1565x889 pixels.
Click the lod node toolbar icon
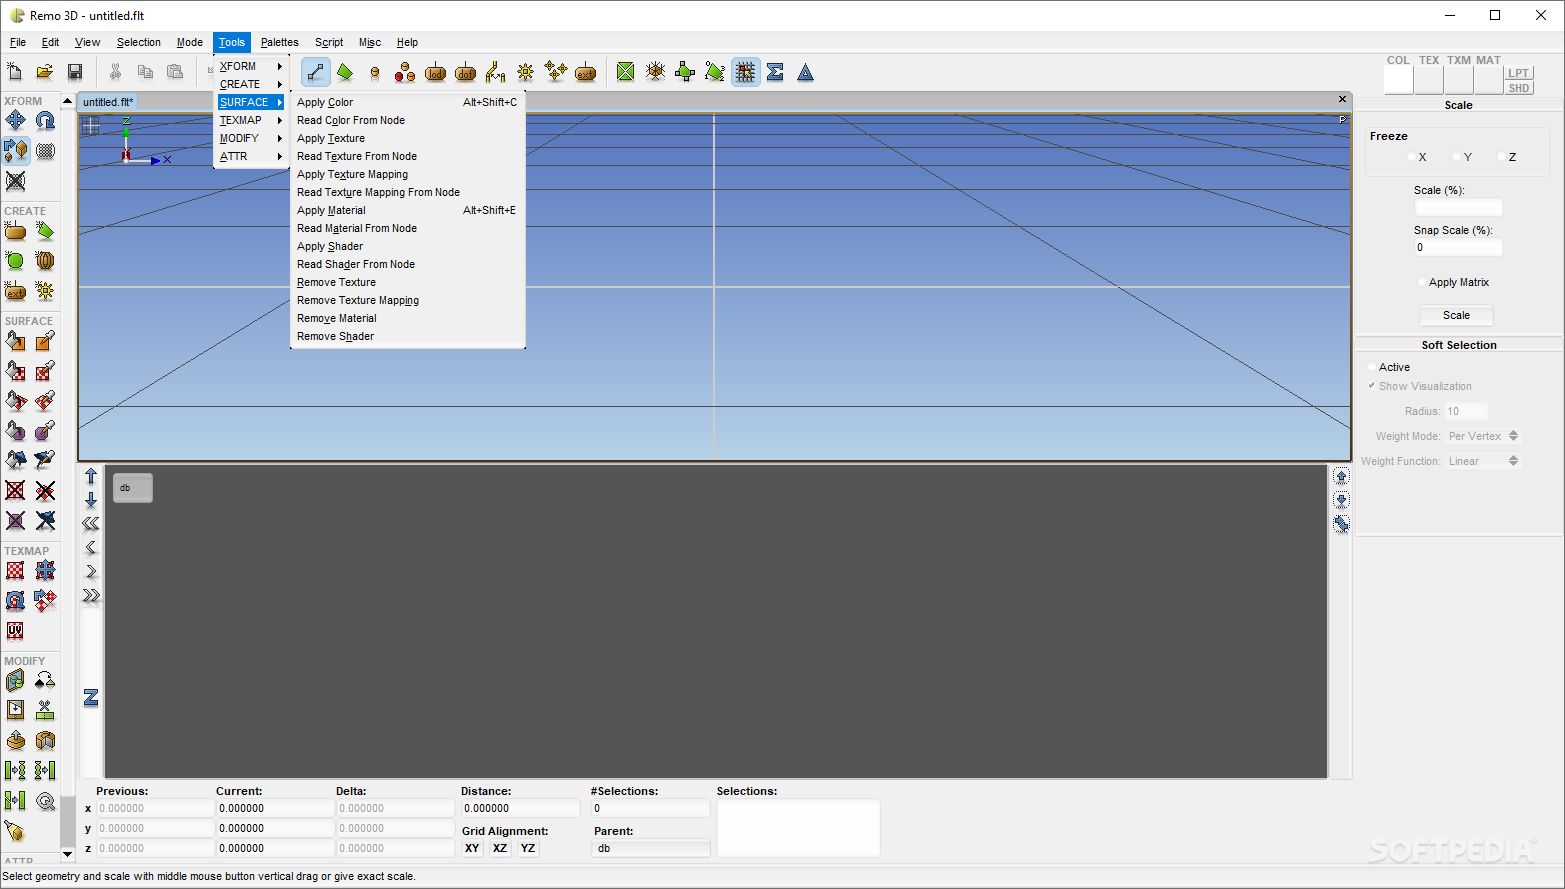(435, 72)
